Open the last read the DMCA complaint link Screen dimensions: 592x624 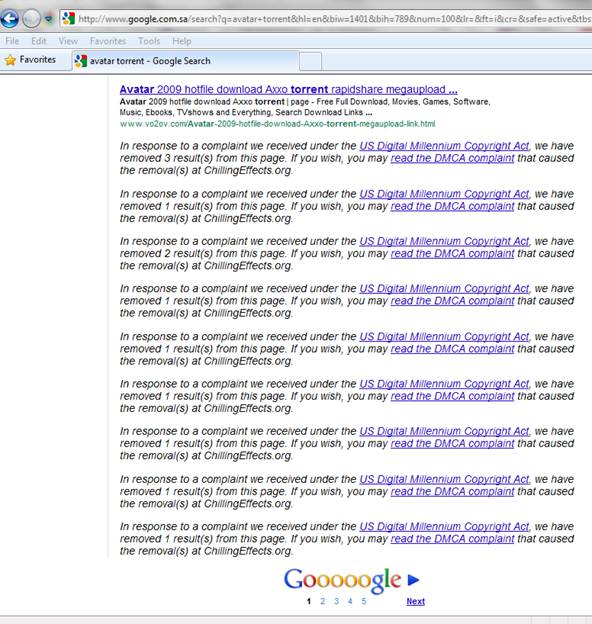coord(452,539)
